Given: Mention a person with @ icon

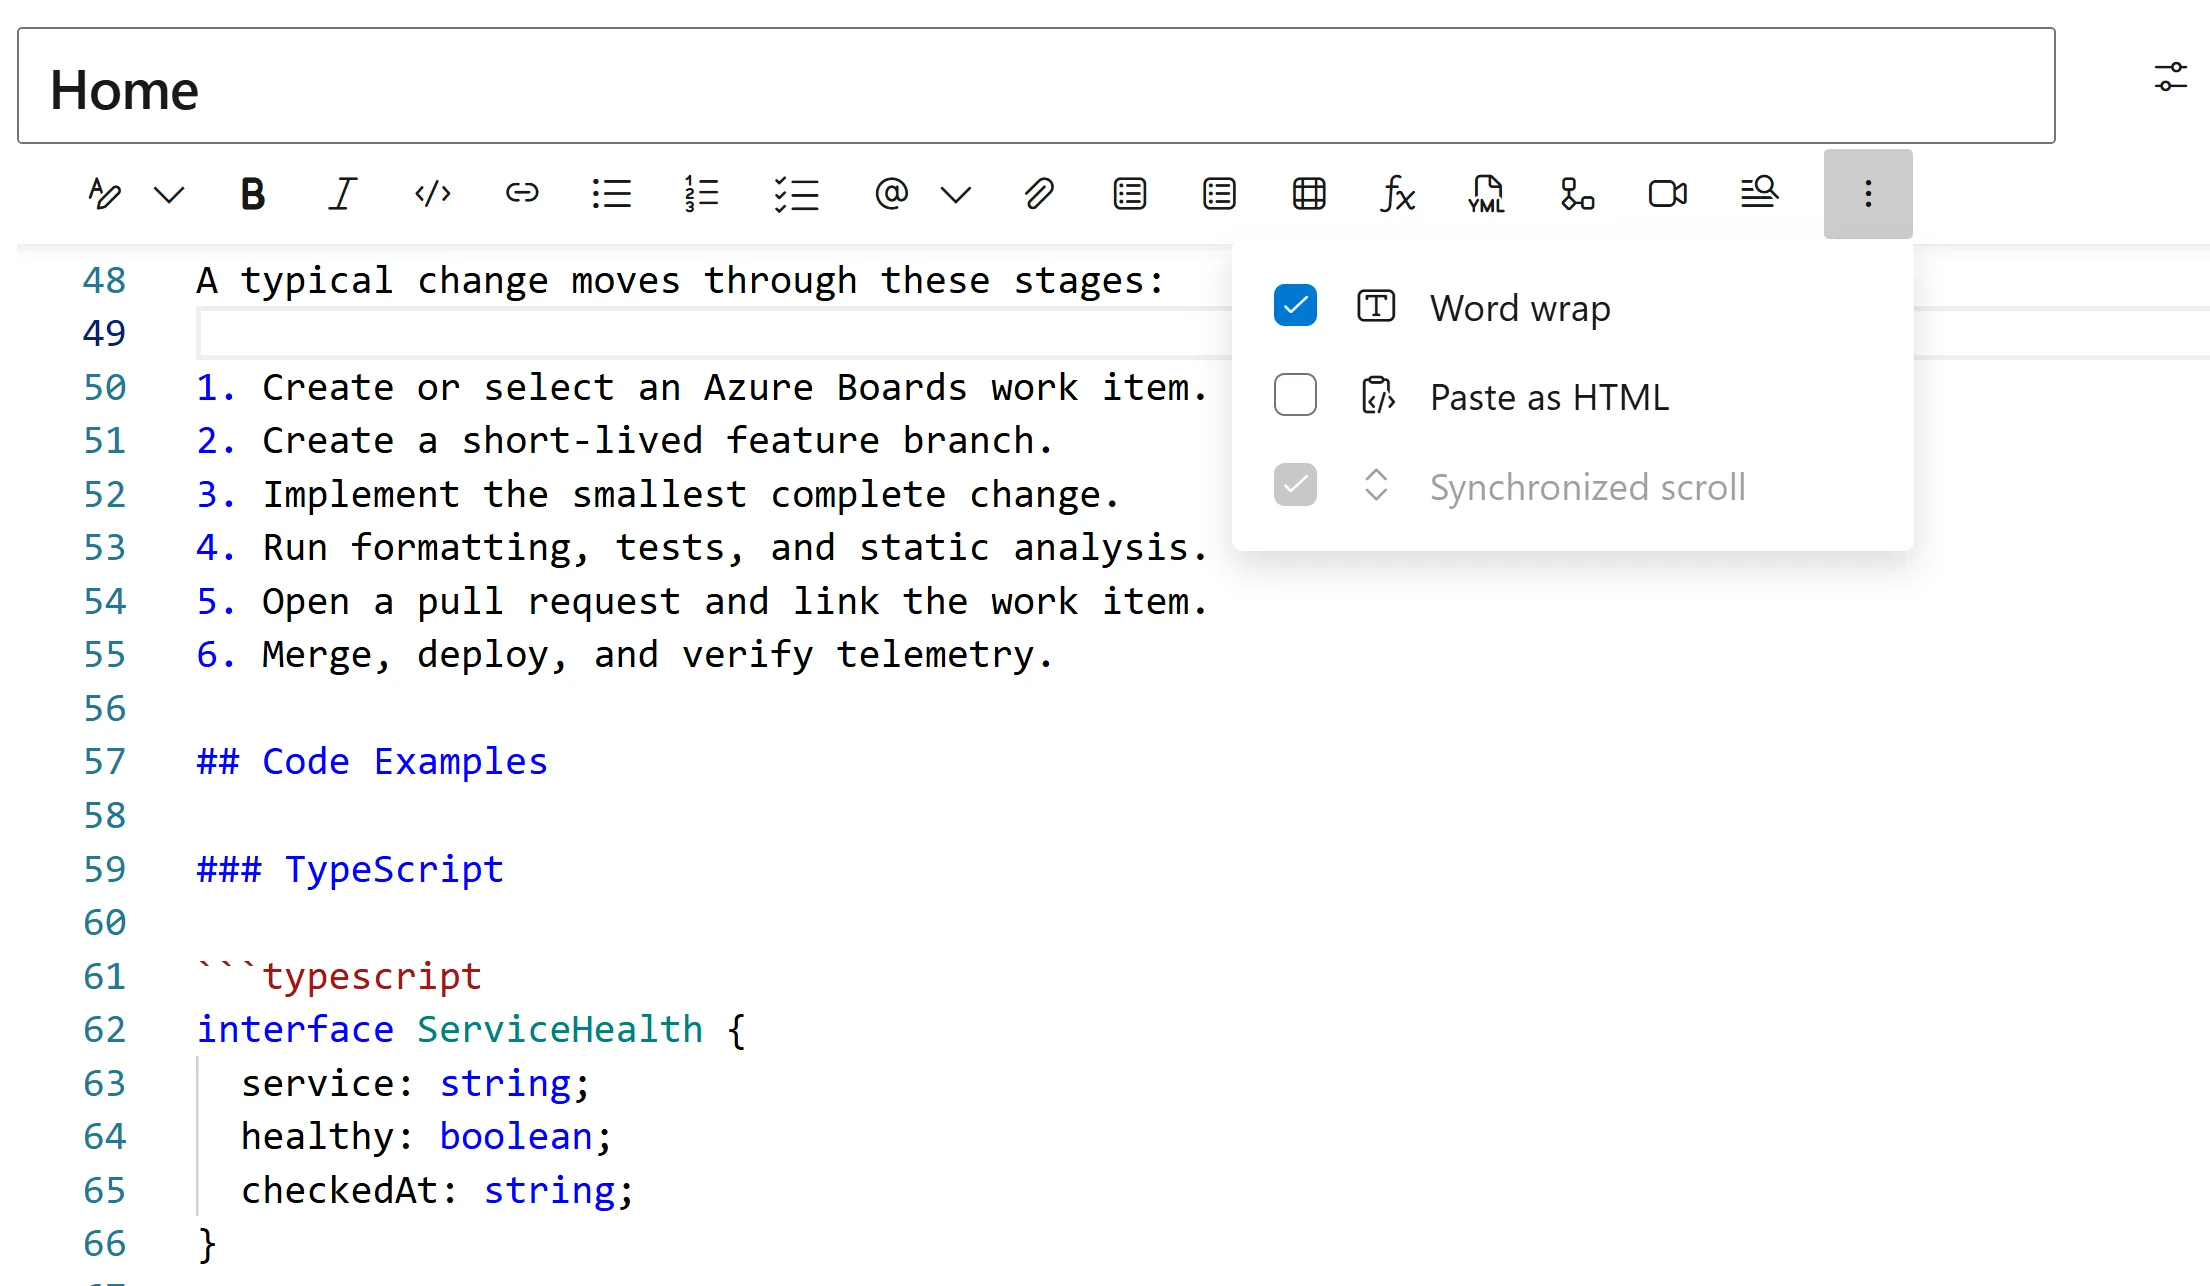Looking at the screenshot, I should (x=891, y=194).
